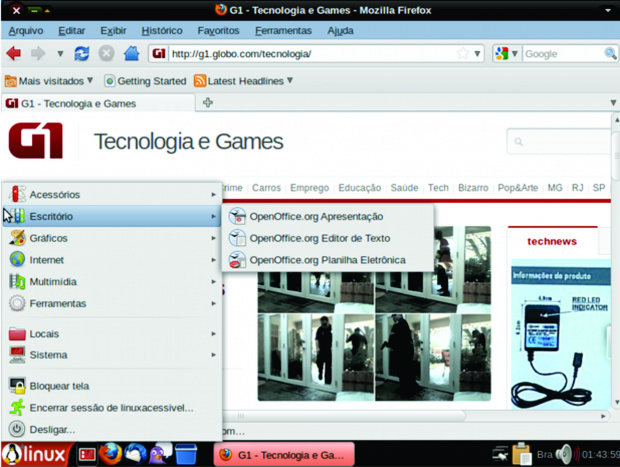Open the search engine selector dropdown
The height and width of the screenshot is (467, 620).
[x=514, y=53]
